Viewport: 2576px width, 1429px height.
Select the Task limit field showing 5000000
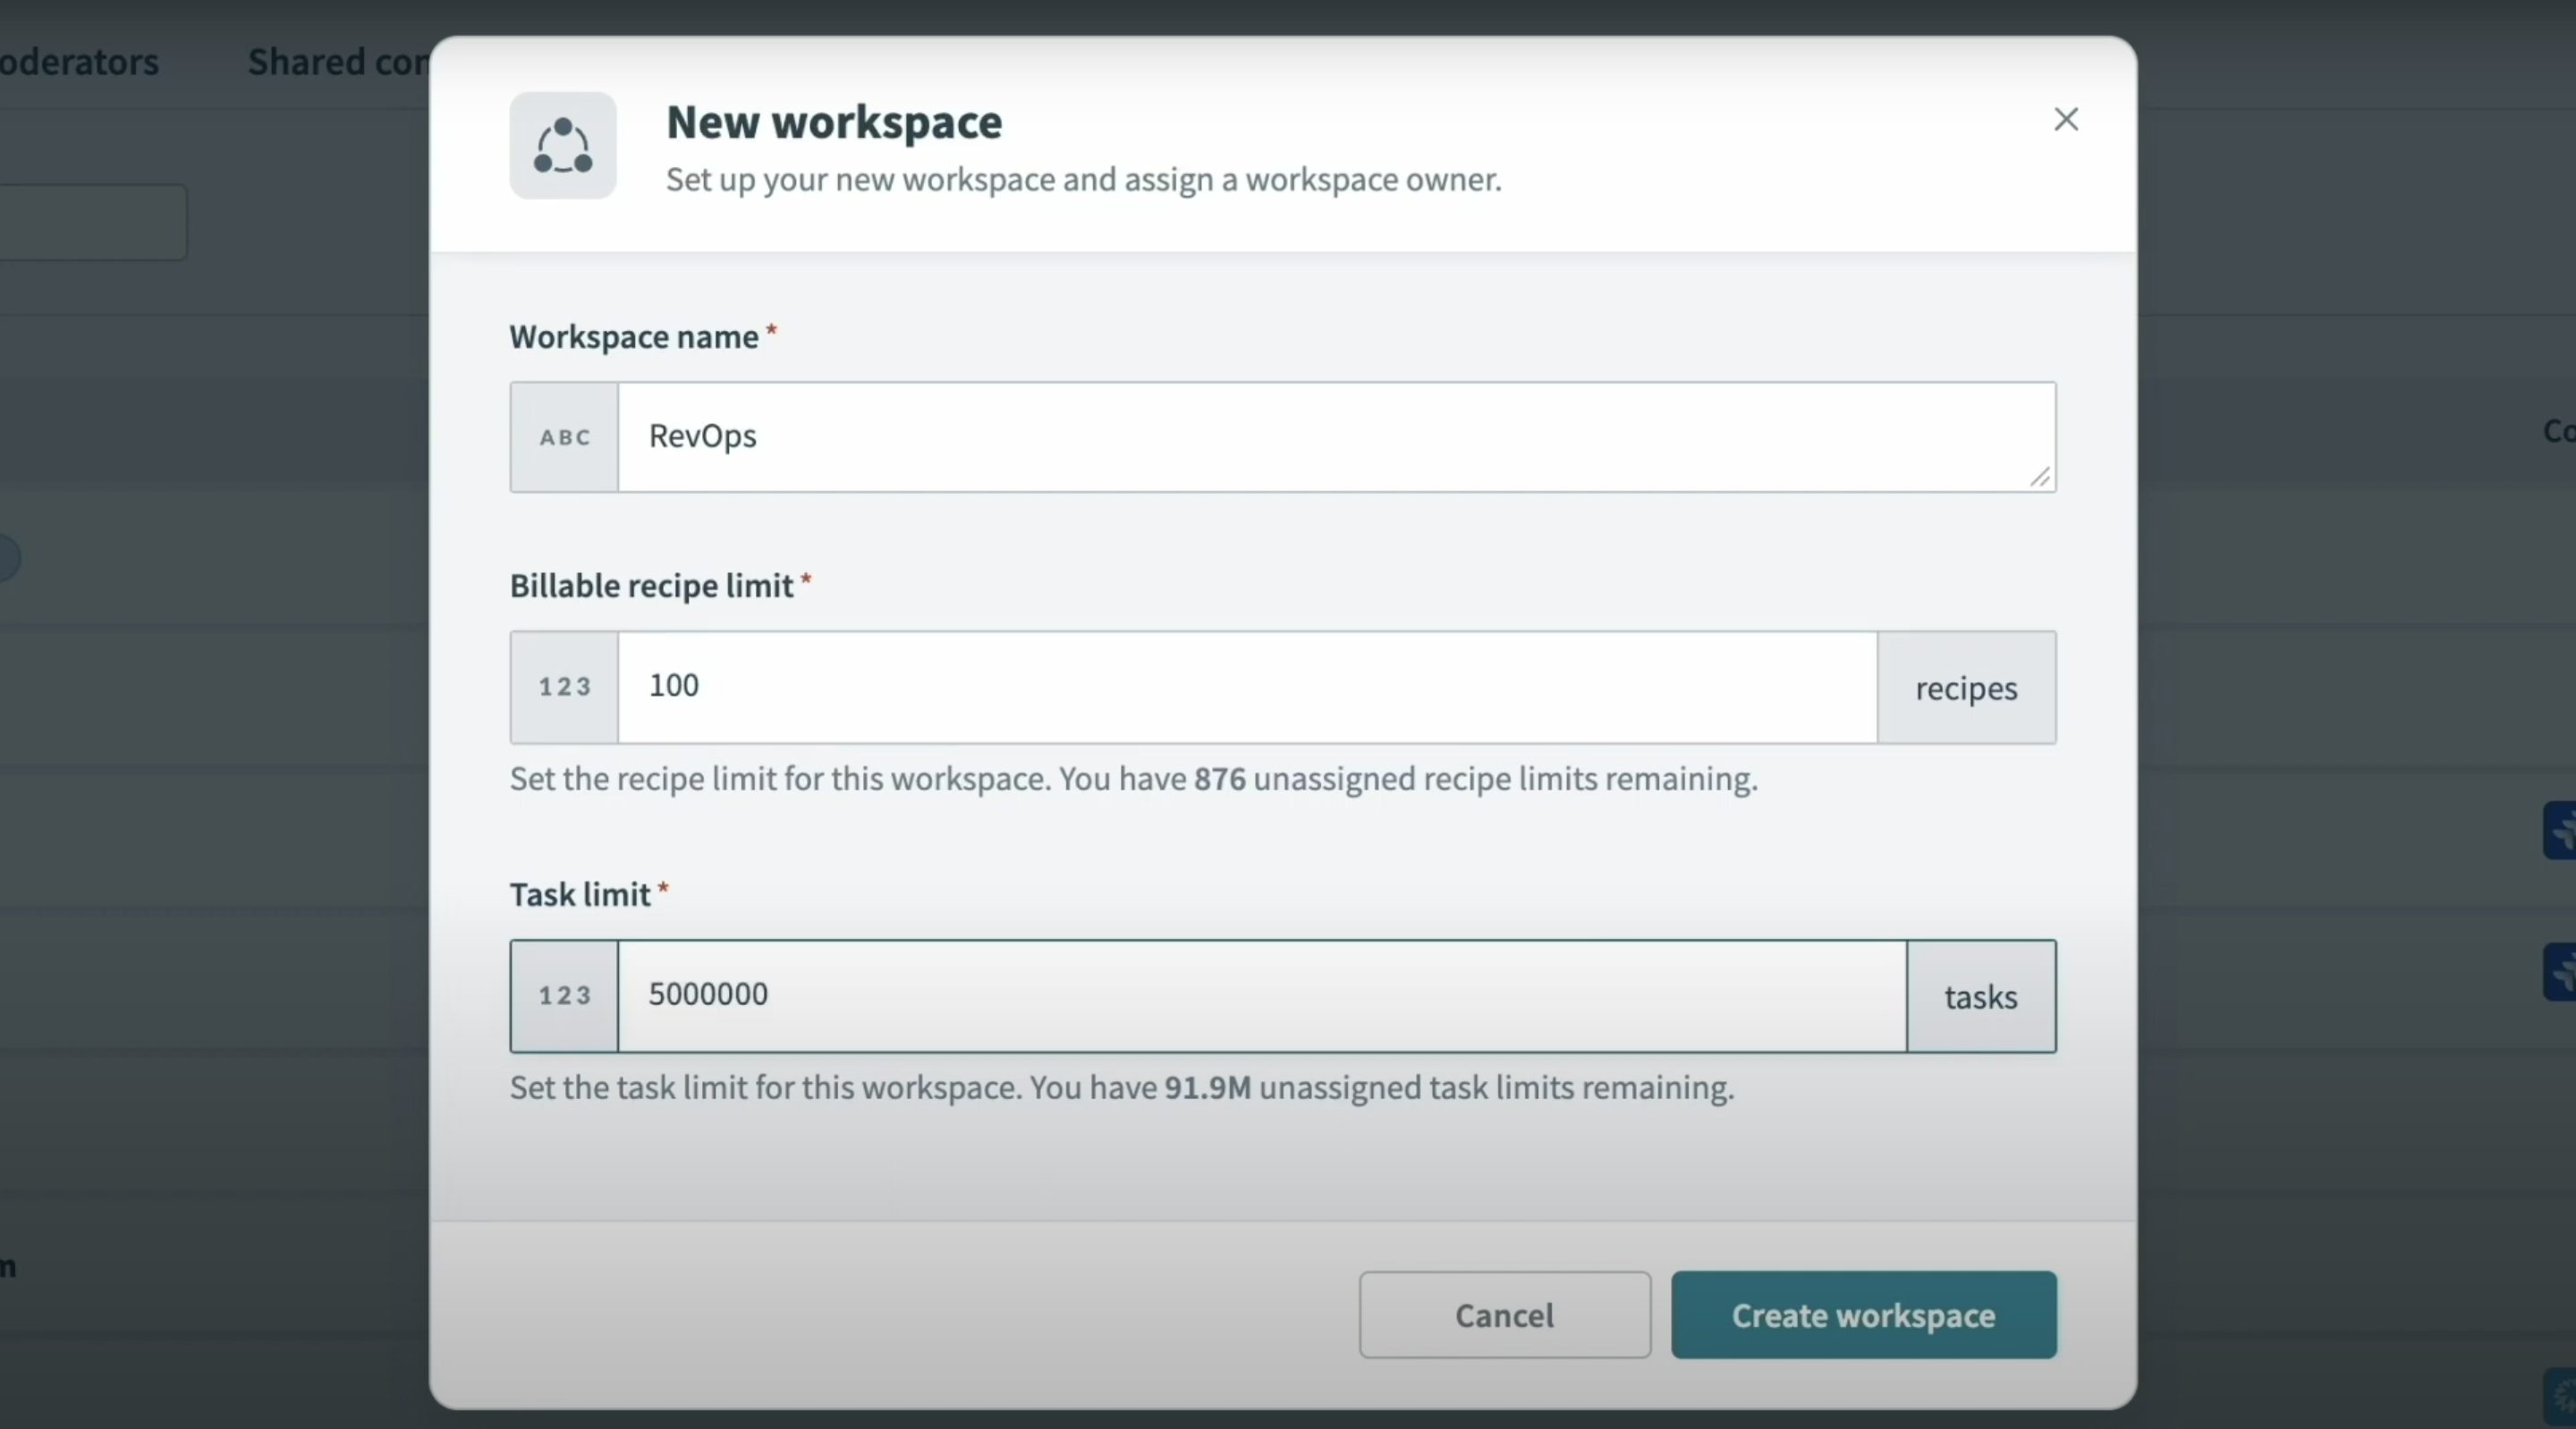tap(1260, 996)
